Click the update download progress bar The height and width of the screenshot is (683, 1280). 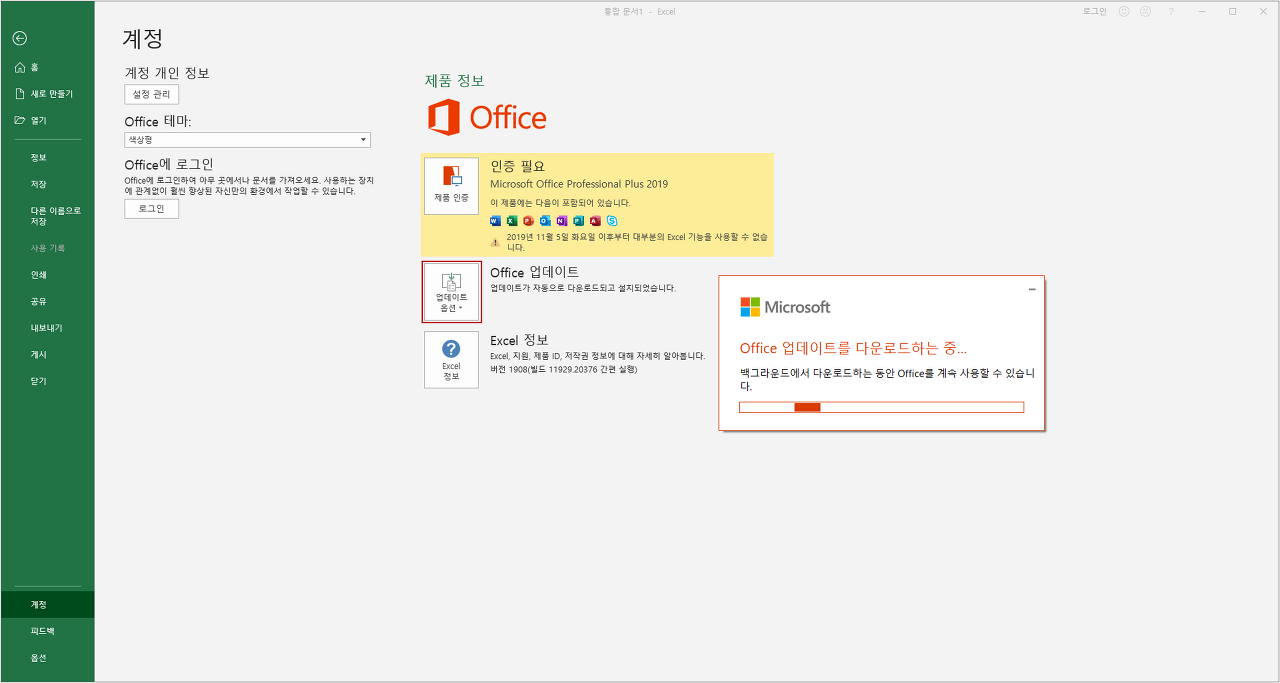881,407
